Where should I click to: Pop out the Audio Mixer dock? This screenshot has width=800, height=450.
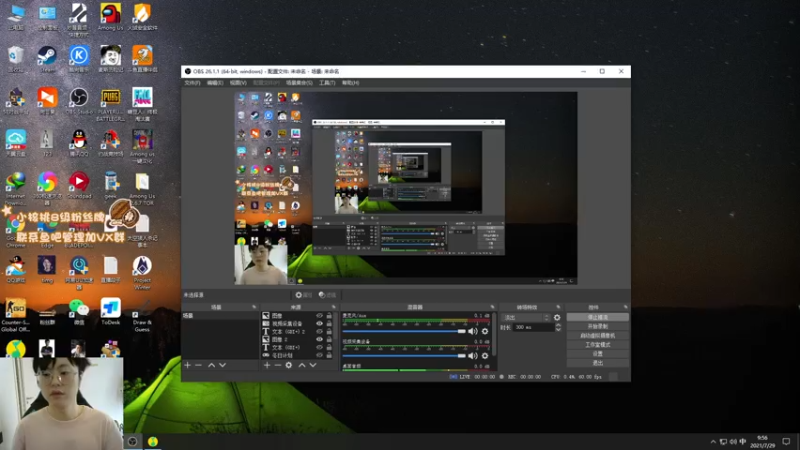(492, 307)
